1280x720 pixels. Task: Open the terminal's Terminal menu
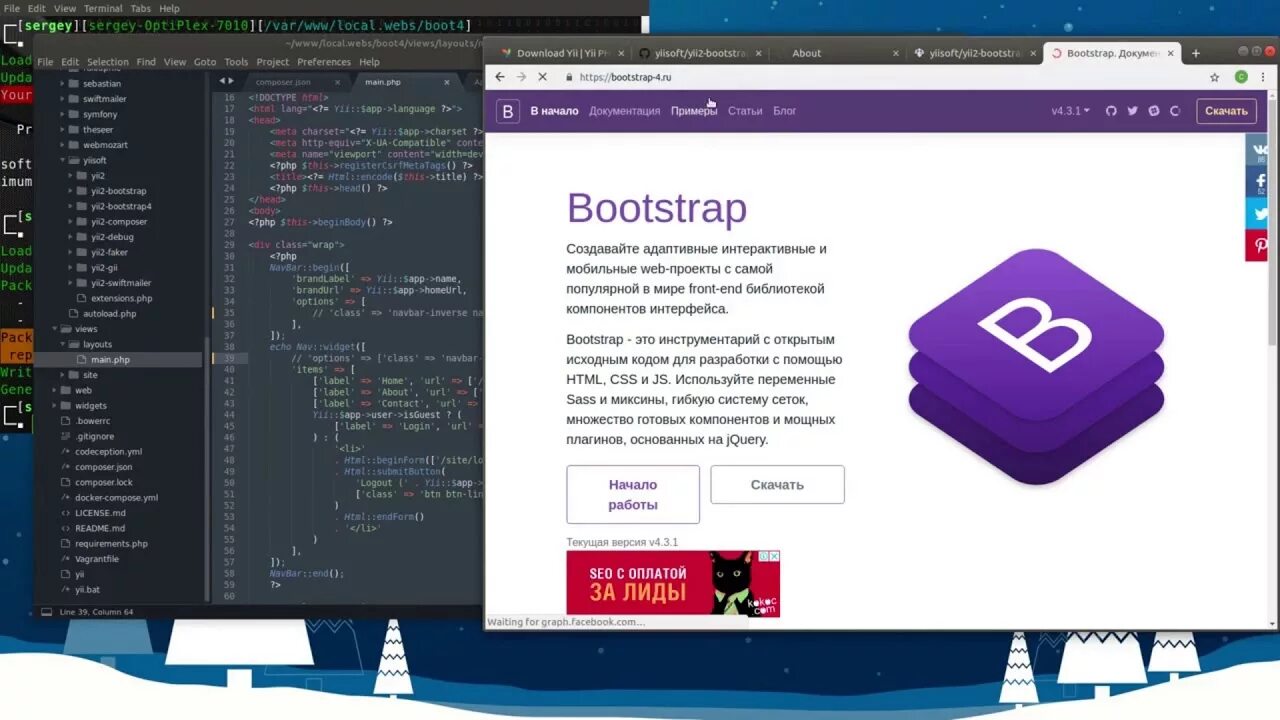click(x=103, y=8)
